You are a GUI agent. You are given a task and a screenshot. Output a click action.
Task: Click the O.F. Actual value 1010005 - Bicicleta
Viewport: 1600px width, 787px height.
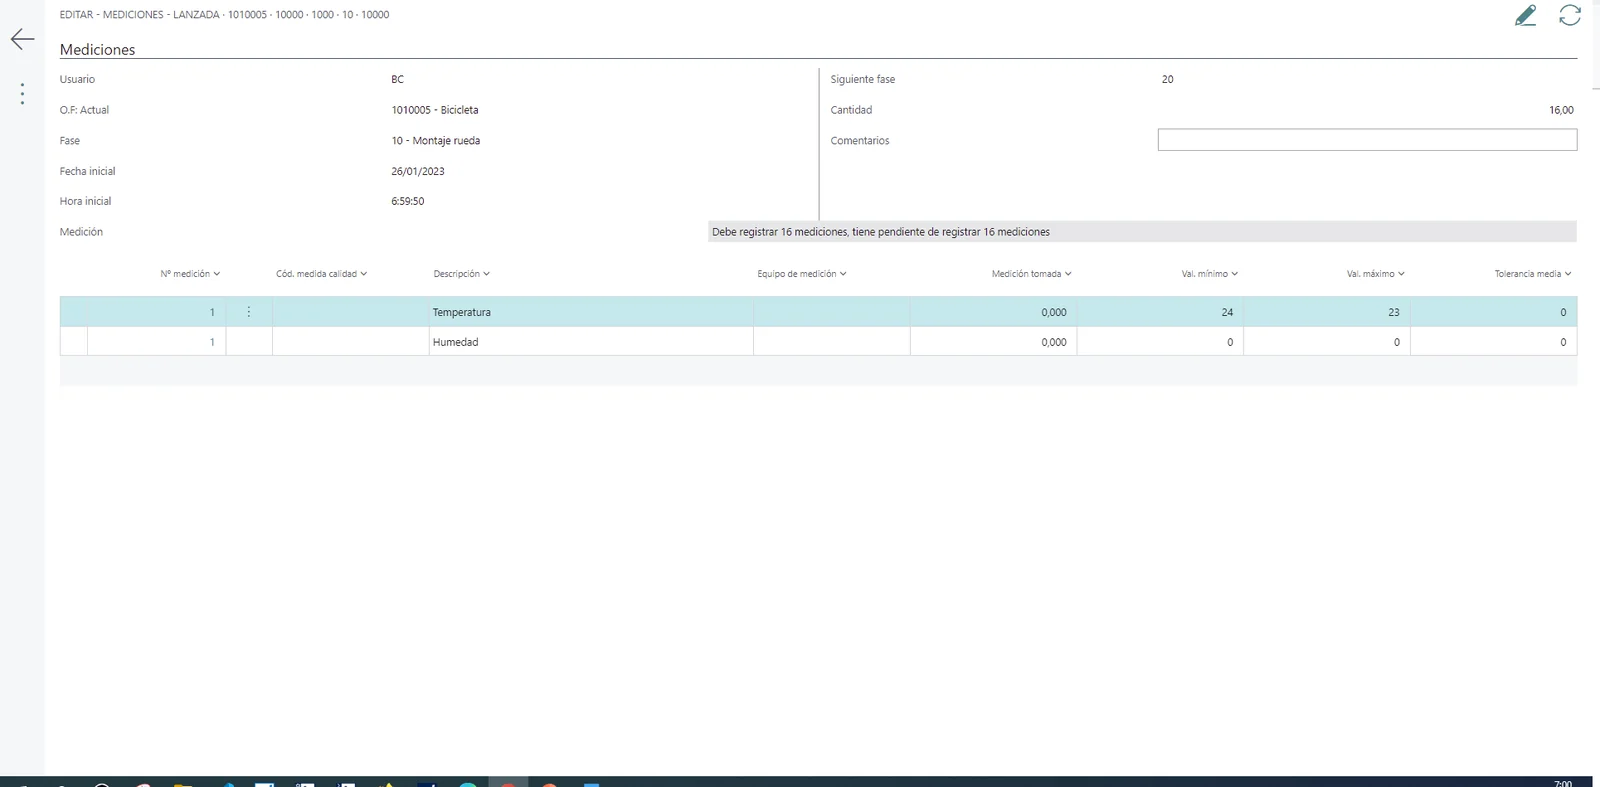coord(435,110)
